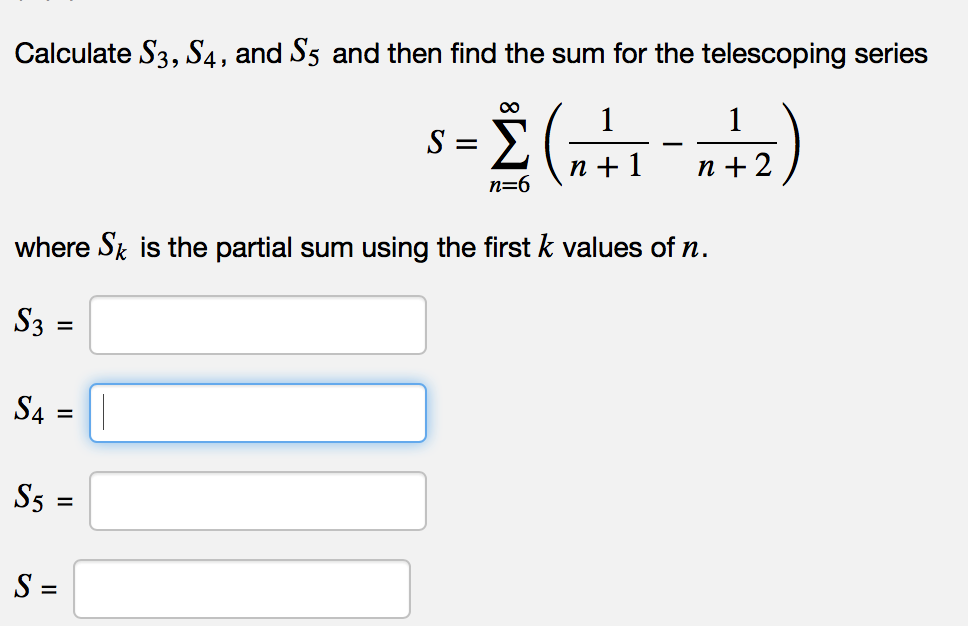Click the minus sign between the fractions
This screenshot has width=968, height=626.
(672, 144)
